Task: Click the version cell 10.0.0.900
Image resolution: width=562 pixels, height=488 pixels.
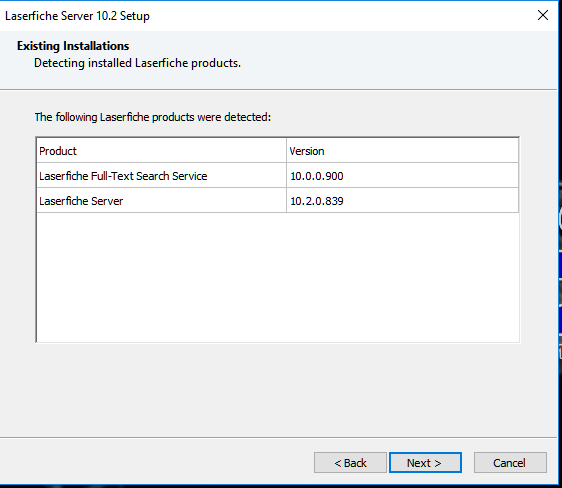Action: 316,176
